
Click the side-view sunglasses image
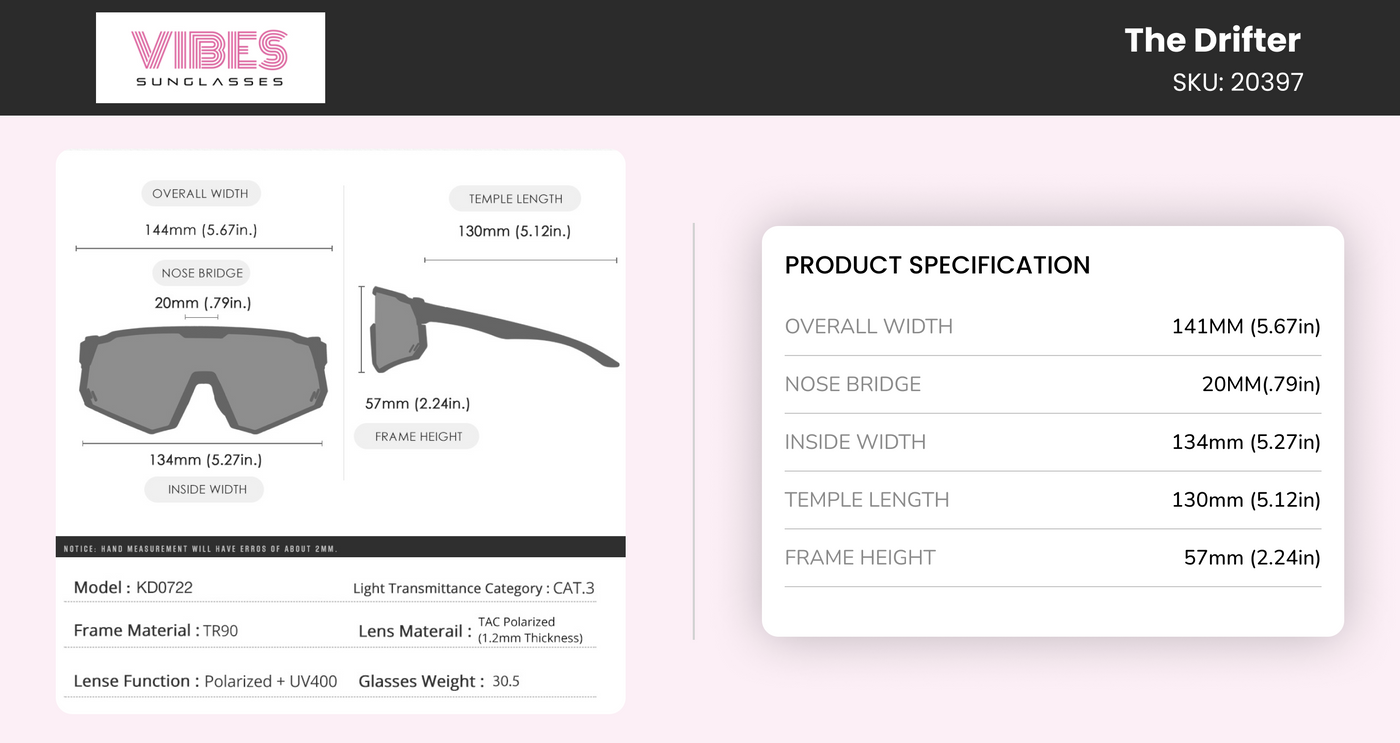pos(490,330)
